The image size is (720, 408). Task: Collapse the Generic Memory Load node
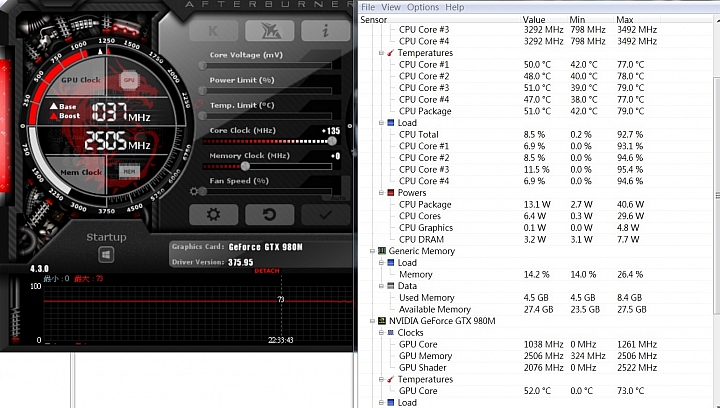[381, 263]
